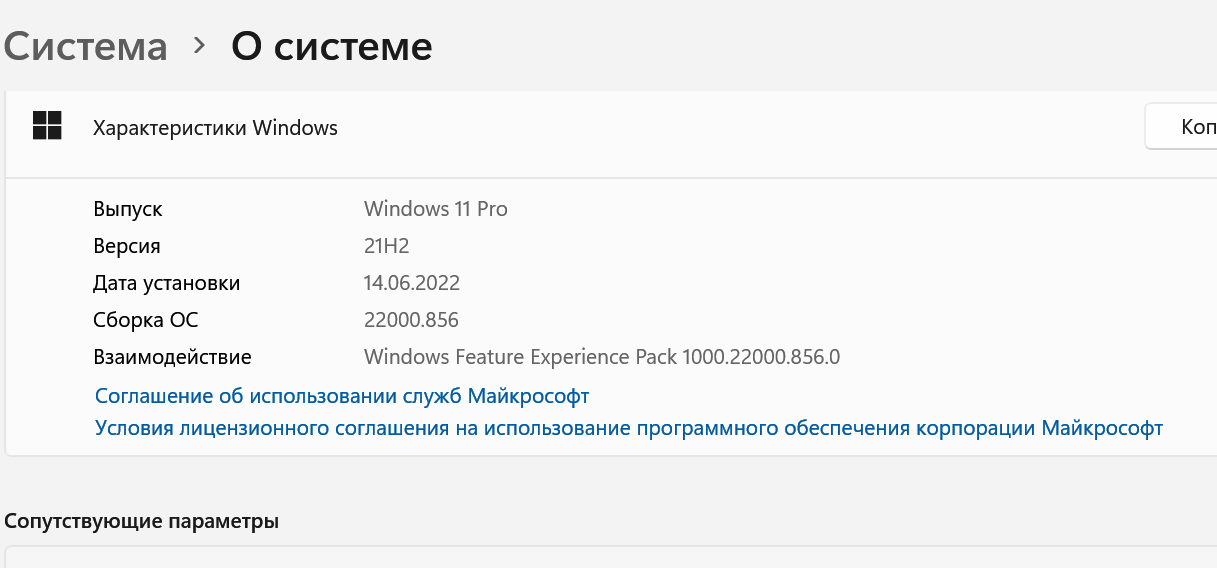The image size is (1217, 568).
Task: Click the breadcrumb chevron separator
Action: point(199,45)
